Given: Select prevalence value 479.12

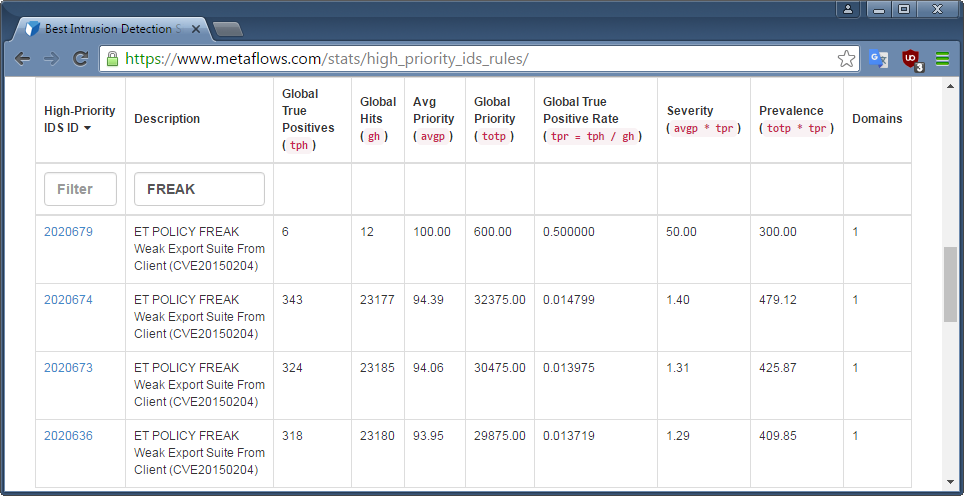Looking at the screenshot, I should pos(778,300).
